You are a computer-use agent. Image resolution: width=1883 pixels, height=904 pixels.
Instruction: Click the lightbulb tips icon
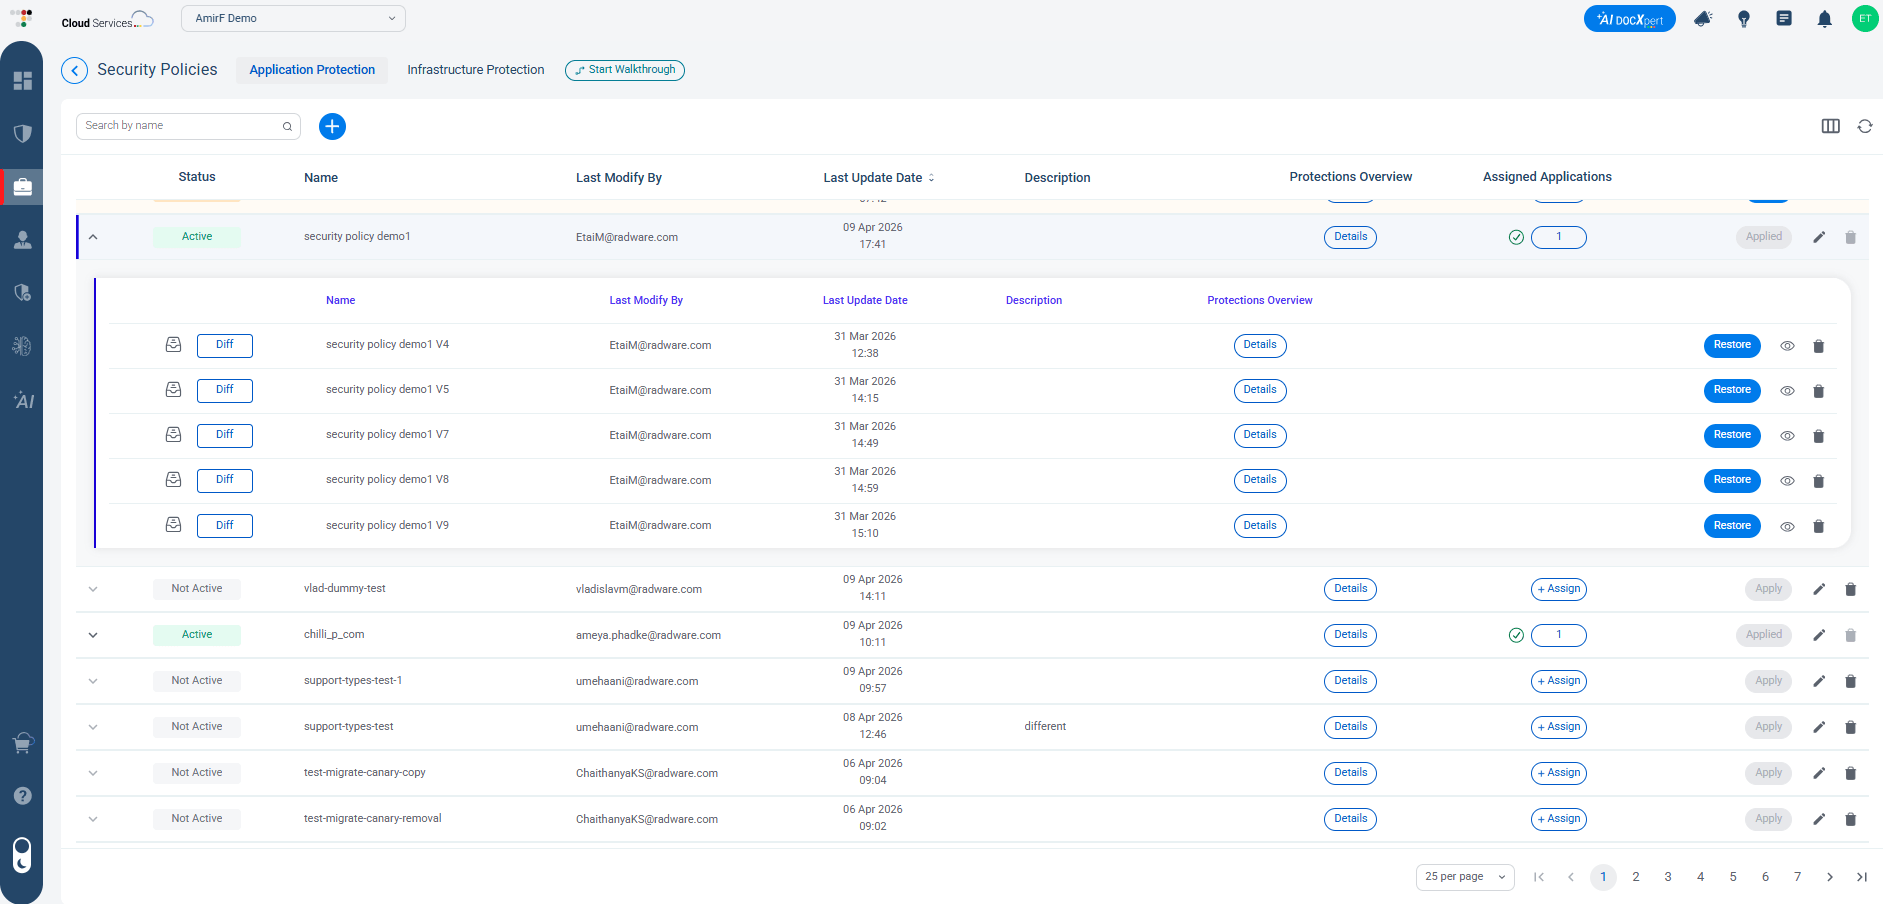pos(1743,19)
